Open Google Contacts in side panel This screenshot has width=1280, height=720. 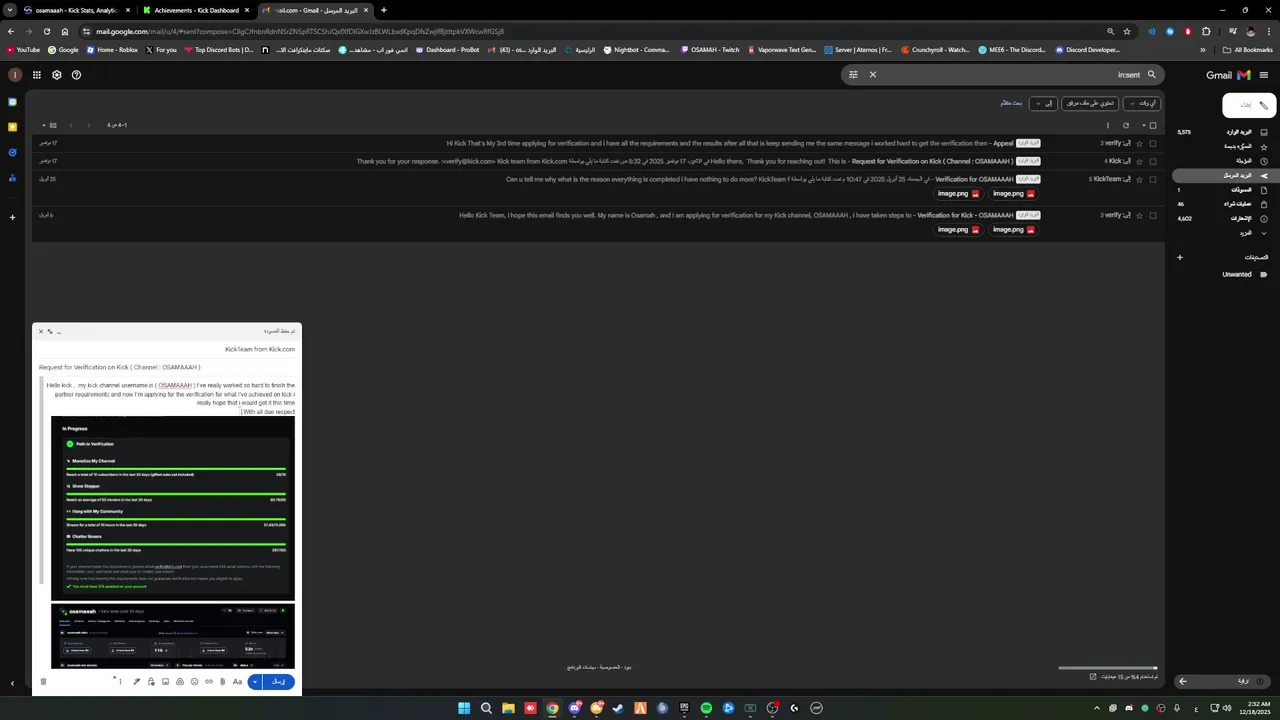[12, 178]
